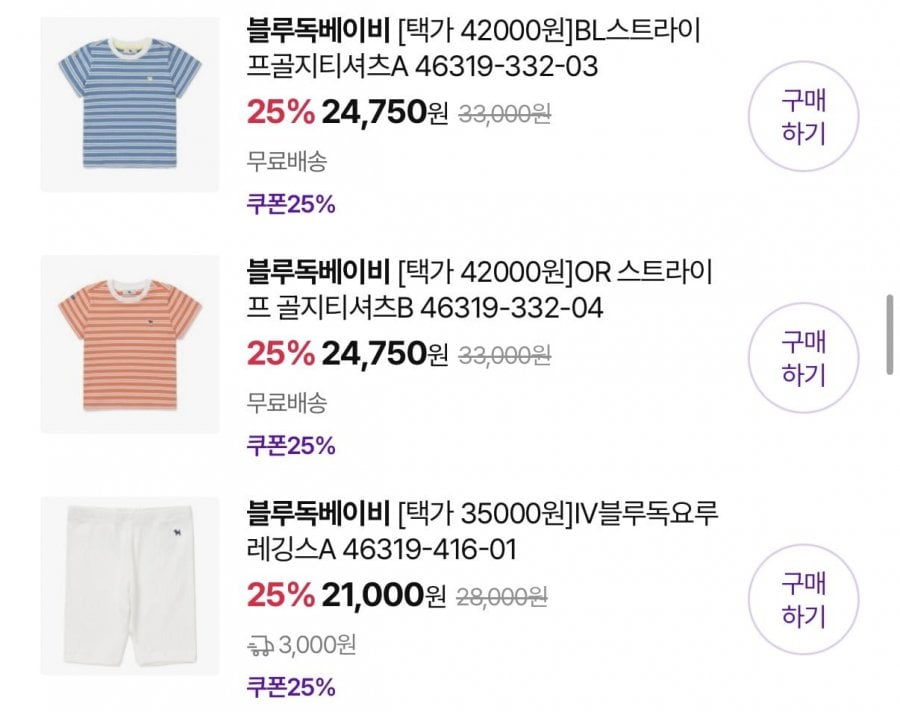Click the 21,000원 leggings sale price
The height and width of the screenshot is (712, 900).
(x=383, y=596)
